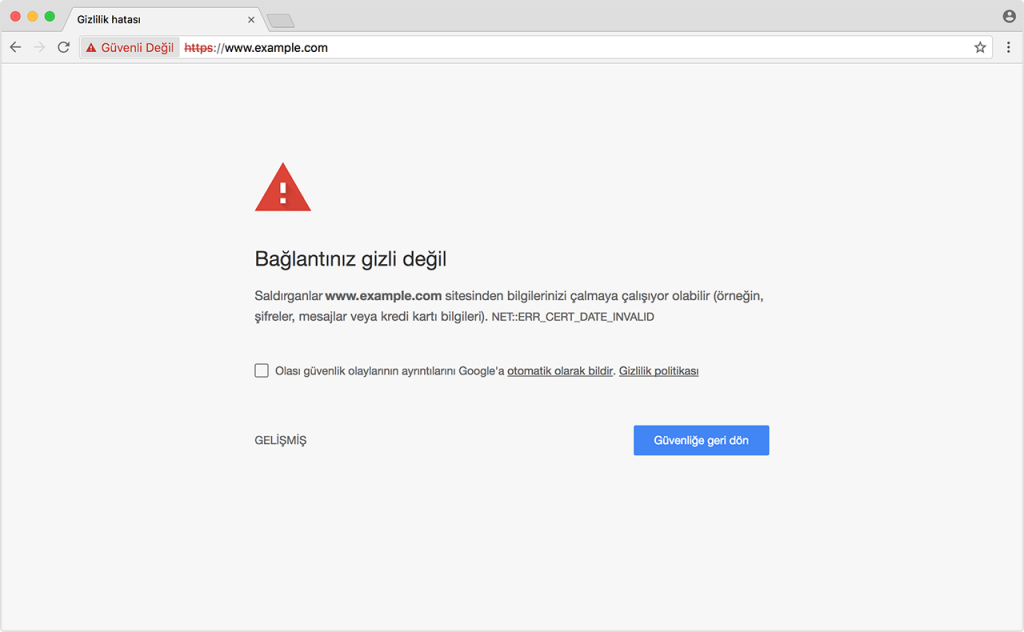This screenshot has width=1024, height=632.
Task: Click the red warning triangle icon
Action: pyautogui.click(x=283, y=188)
